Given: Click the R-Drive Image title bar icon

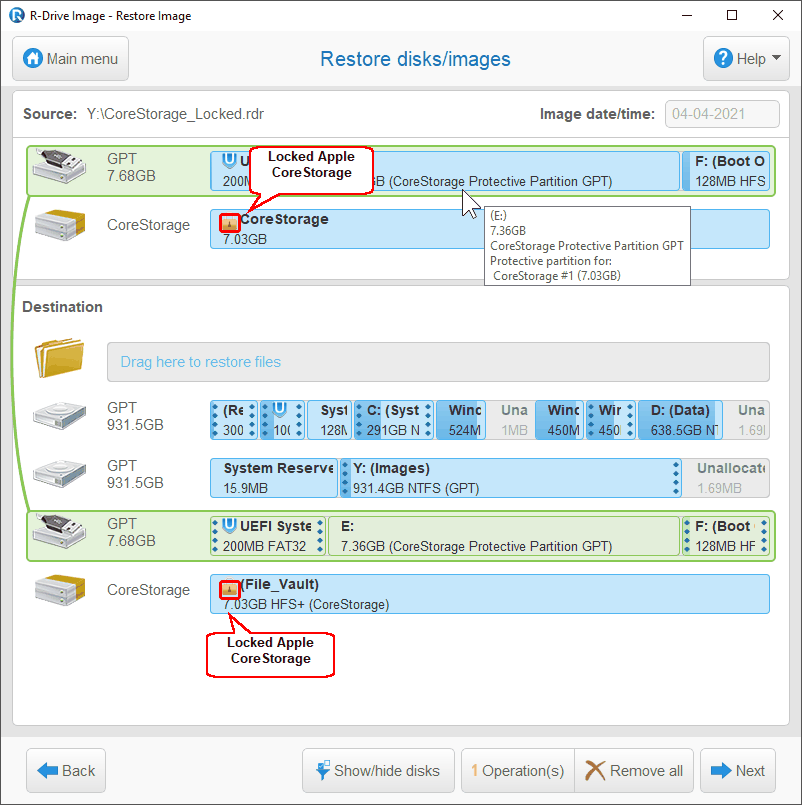Looking at the screenshot, I should pos(17,15).
